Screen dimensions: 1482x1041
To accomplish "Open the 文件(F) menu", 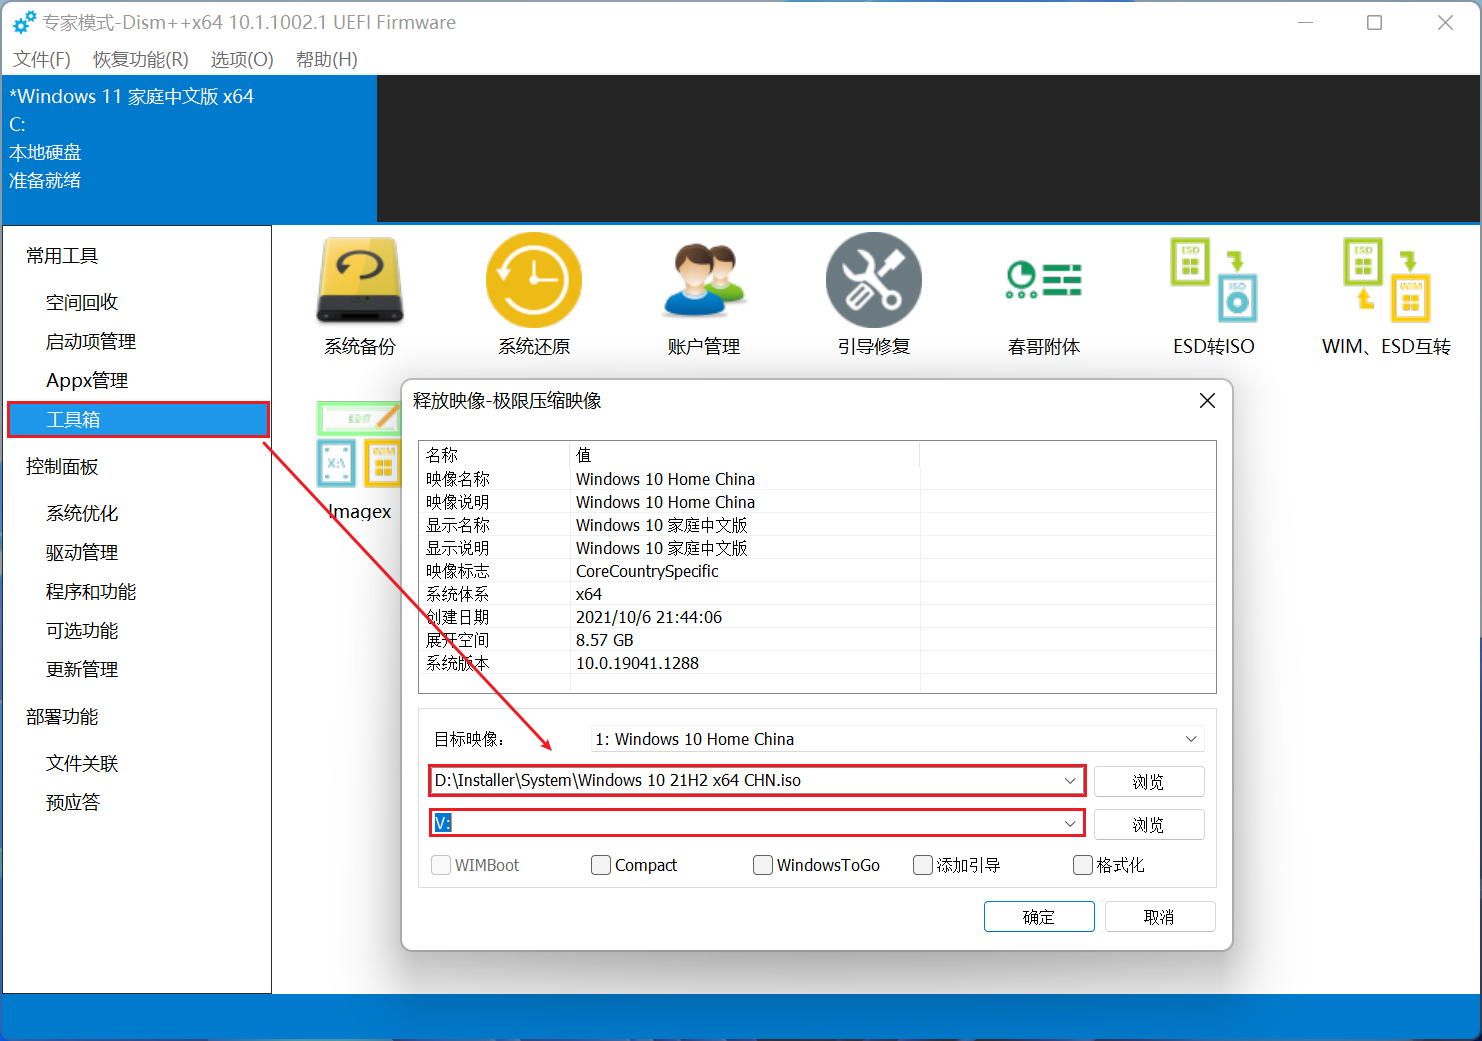I will tap(42, 60).
